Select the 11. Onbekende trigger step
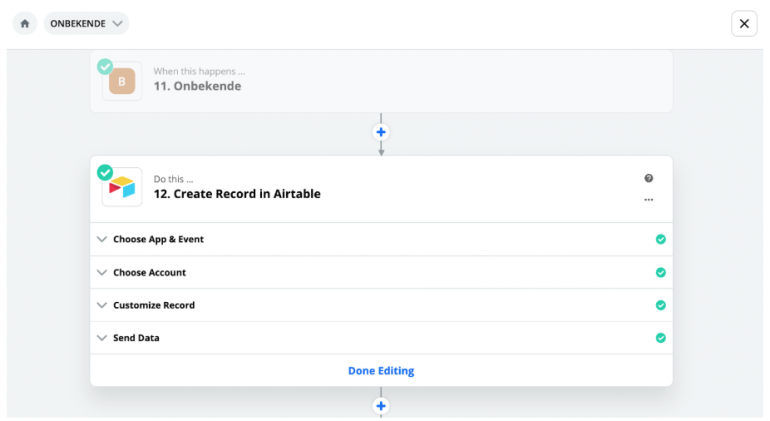 [x=381, y=81]
